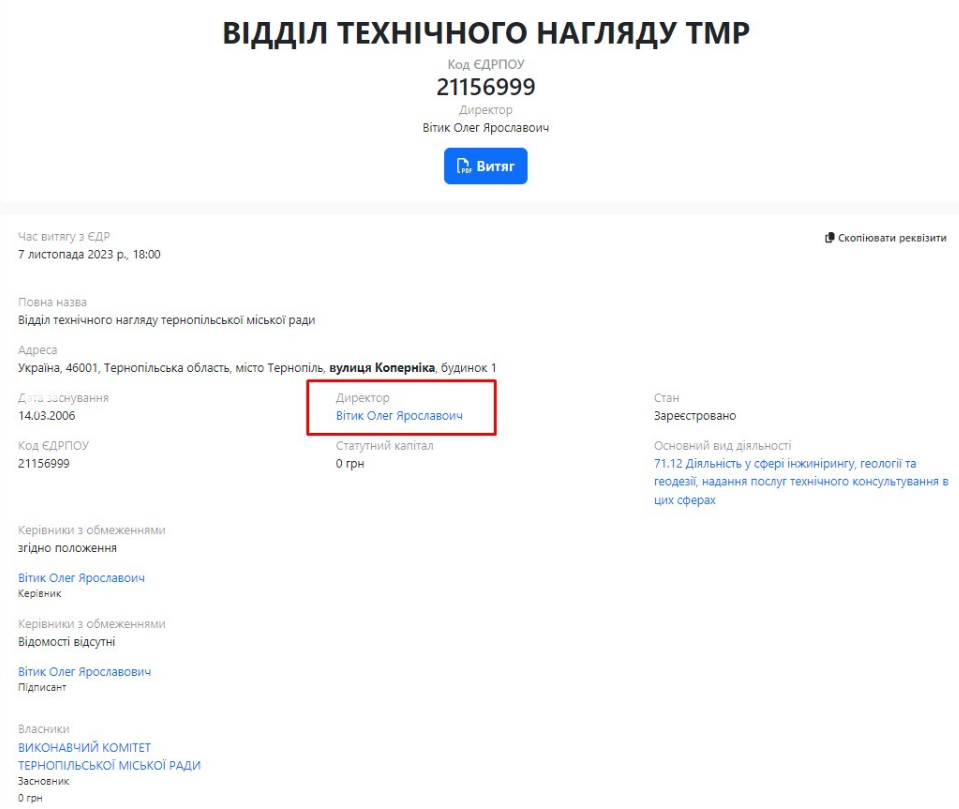Screen dimensions: 959x809
Task: Click the Код ЄДРПОУ value in details section
Action: 44,463
